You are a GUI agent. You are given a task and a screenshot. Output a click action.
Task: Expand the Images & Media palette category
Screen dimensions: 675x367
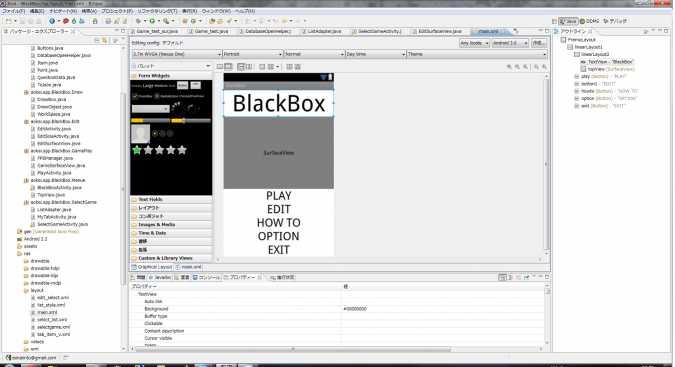point(171,225)
